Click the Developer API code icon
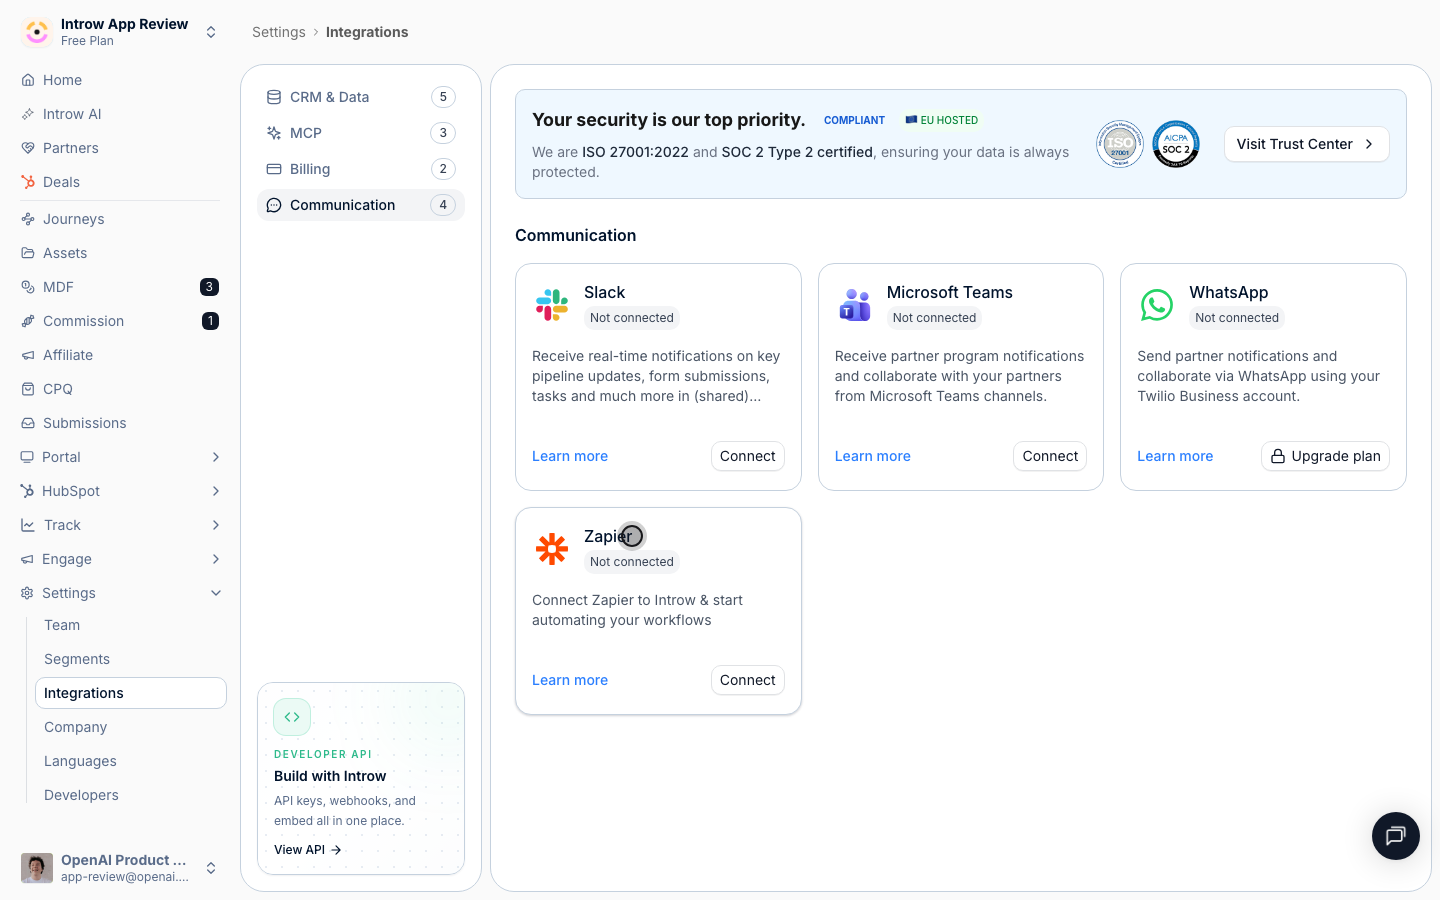The width and height of the screenshot is (1440, 900). point(292,717)
